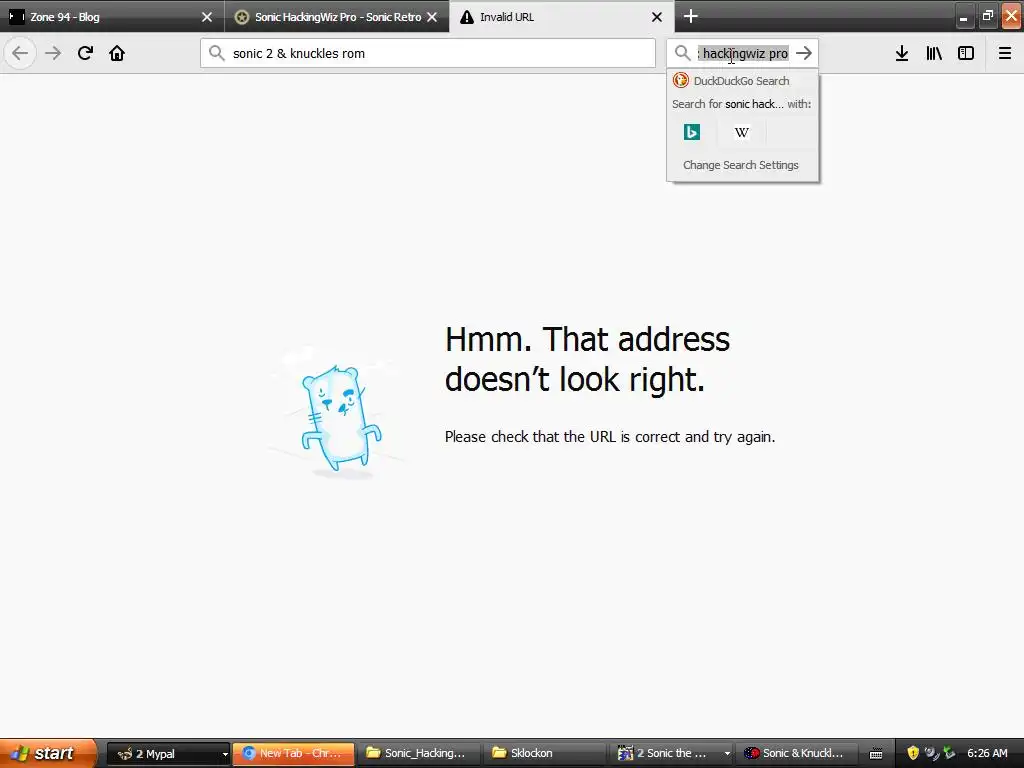Open the Sonic_Hacking folder from the taskbar
Screen dimensions: 1024x768
coord(419,754)
